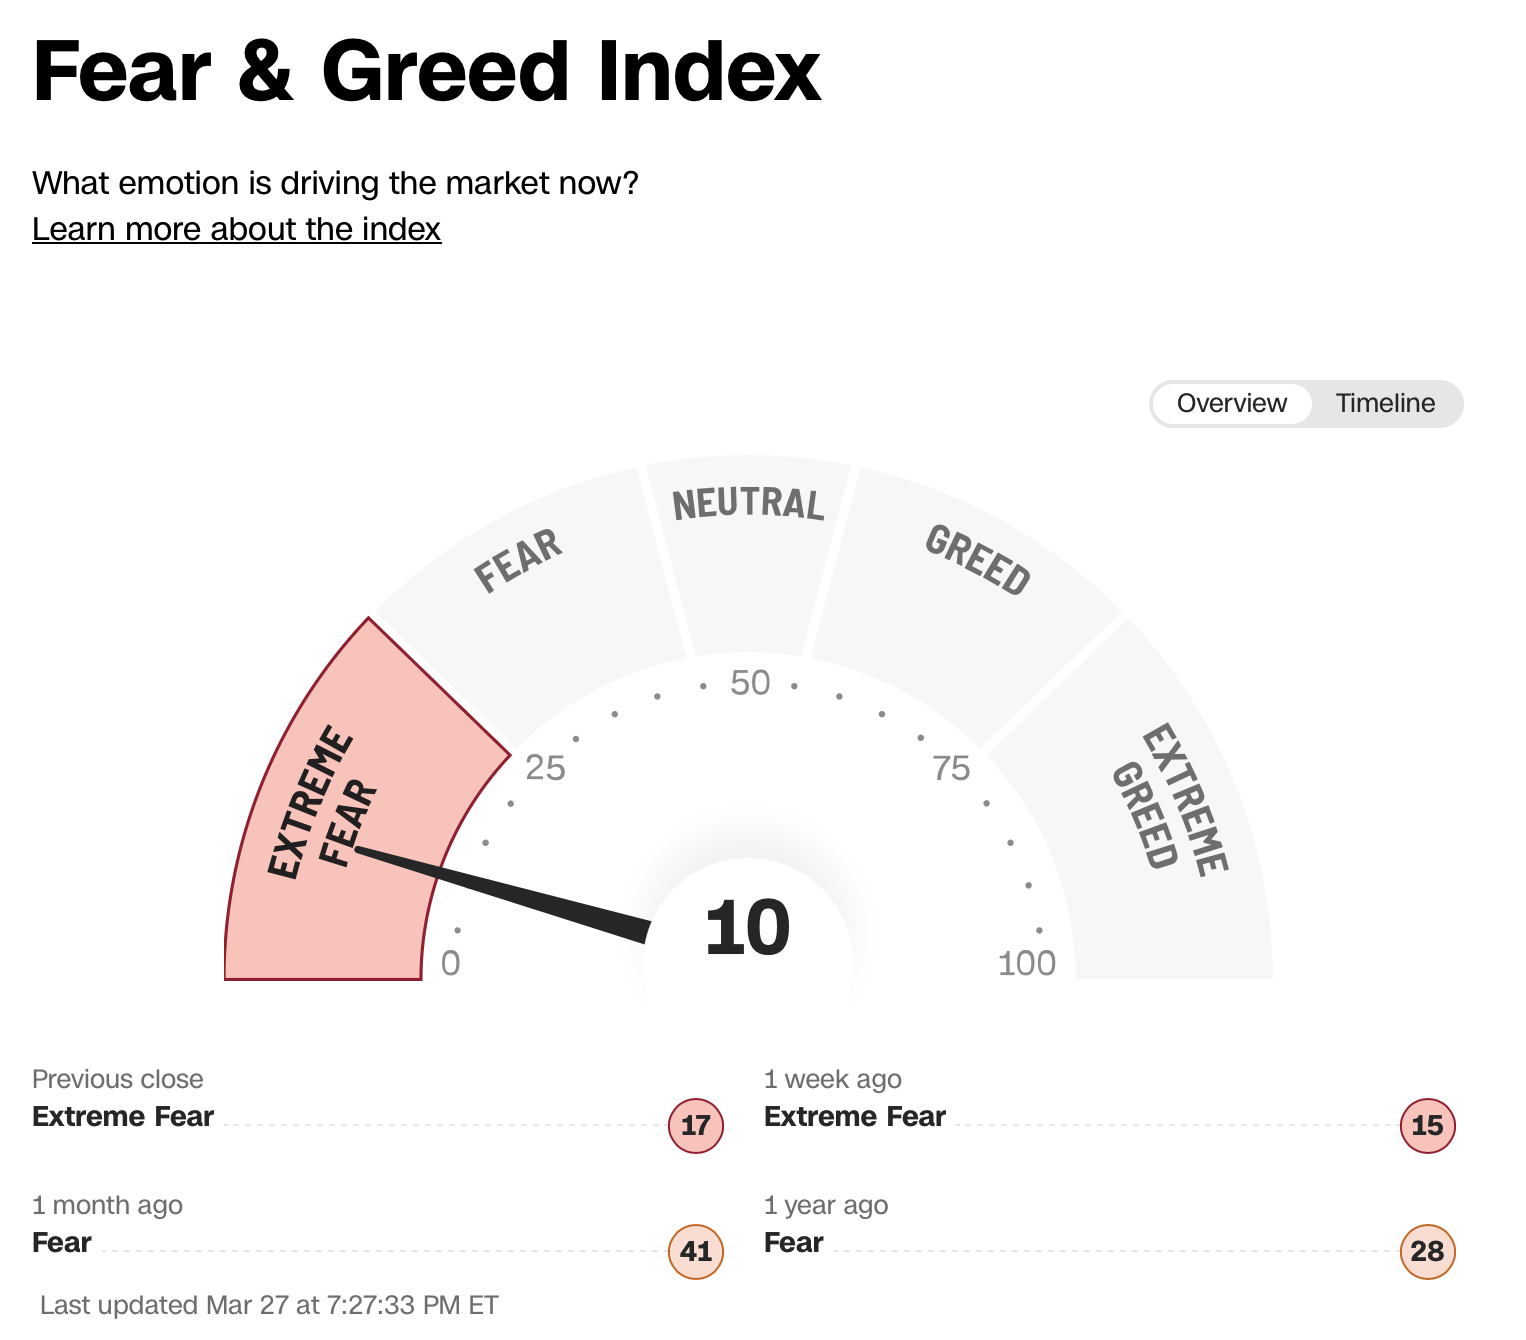
Task: Click the 50 tick label on gauge
Action: (750, 683)
